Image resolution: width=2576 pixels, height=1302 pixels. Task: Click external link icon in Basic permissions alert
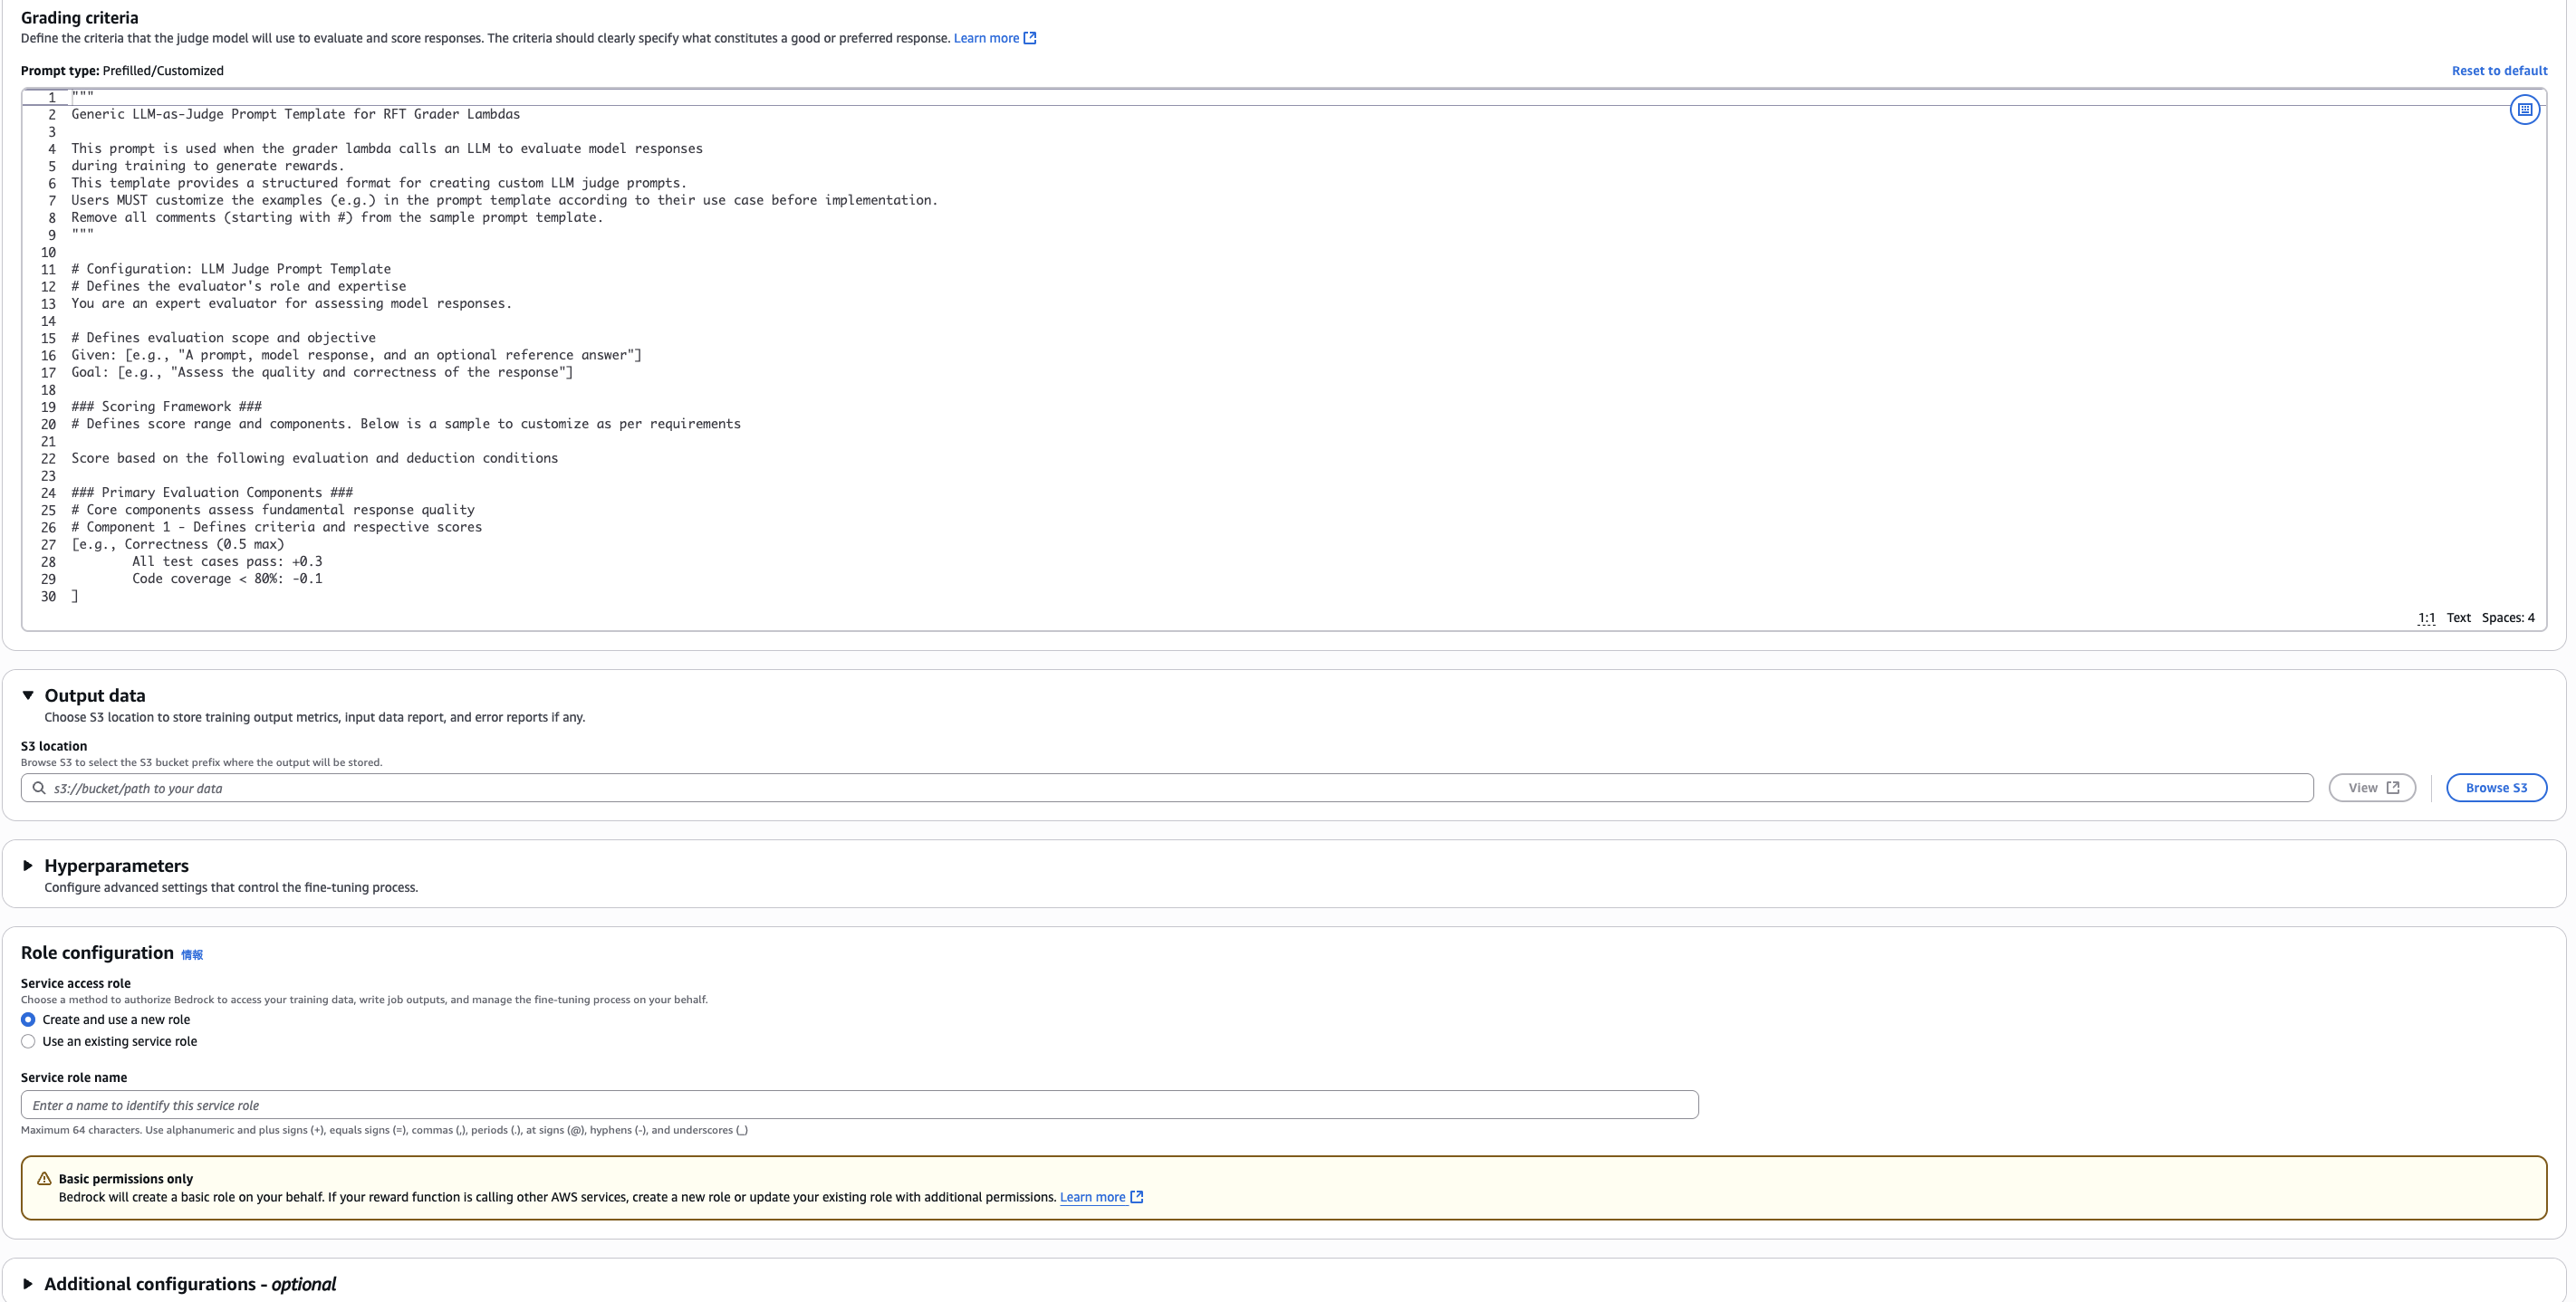[1137, 1197]
